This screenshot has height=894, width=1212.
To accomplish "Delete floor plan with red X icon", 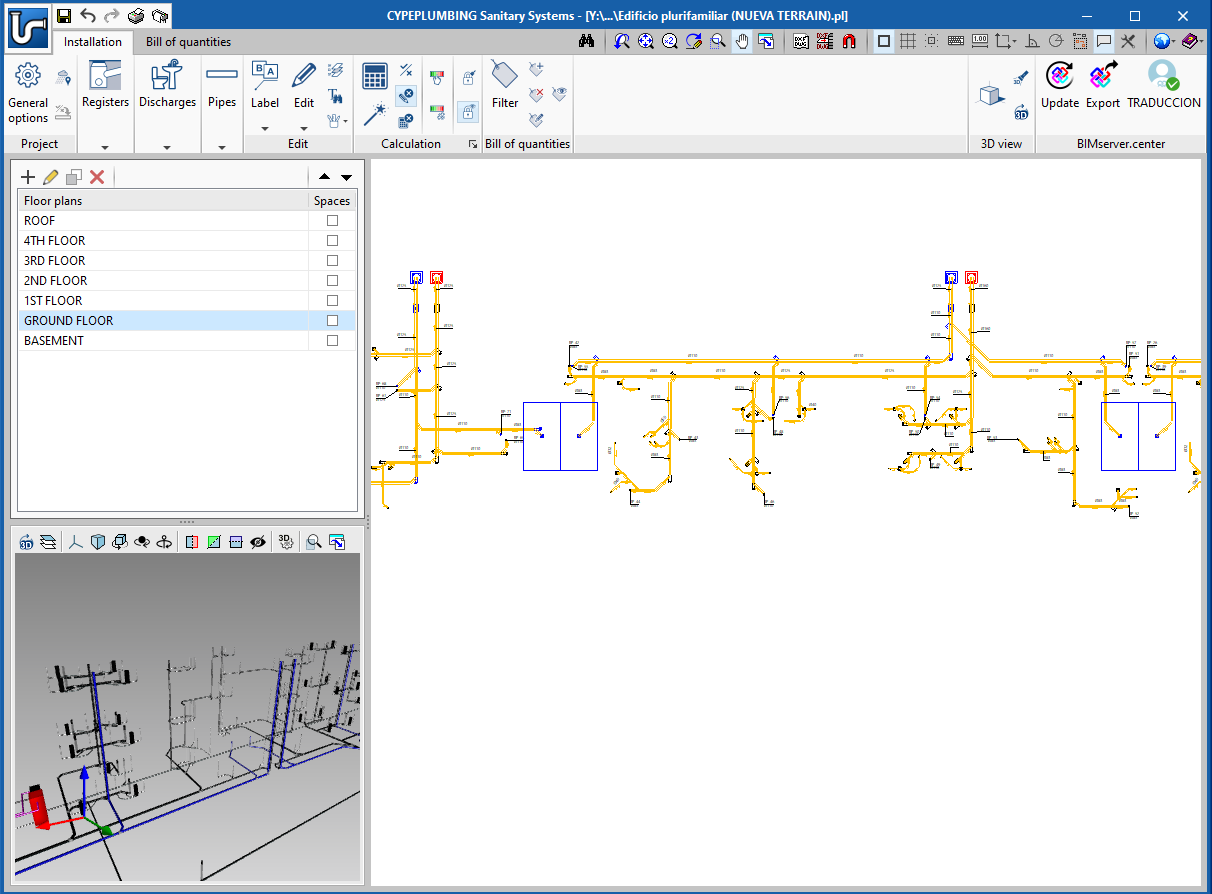I will coord(97,177).
